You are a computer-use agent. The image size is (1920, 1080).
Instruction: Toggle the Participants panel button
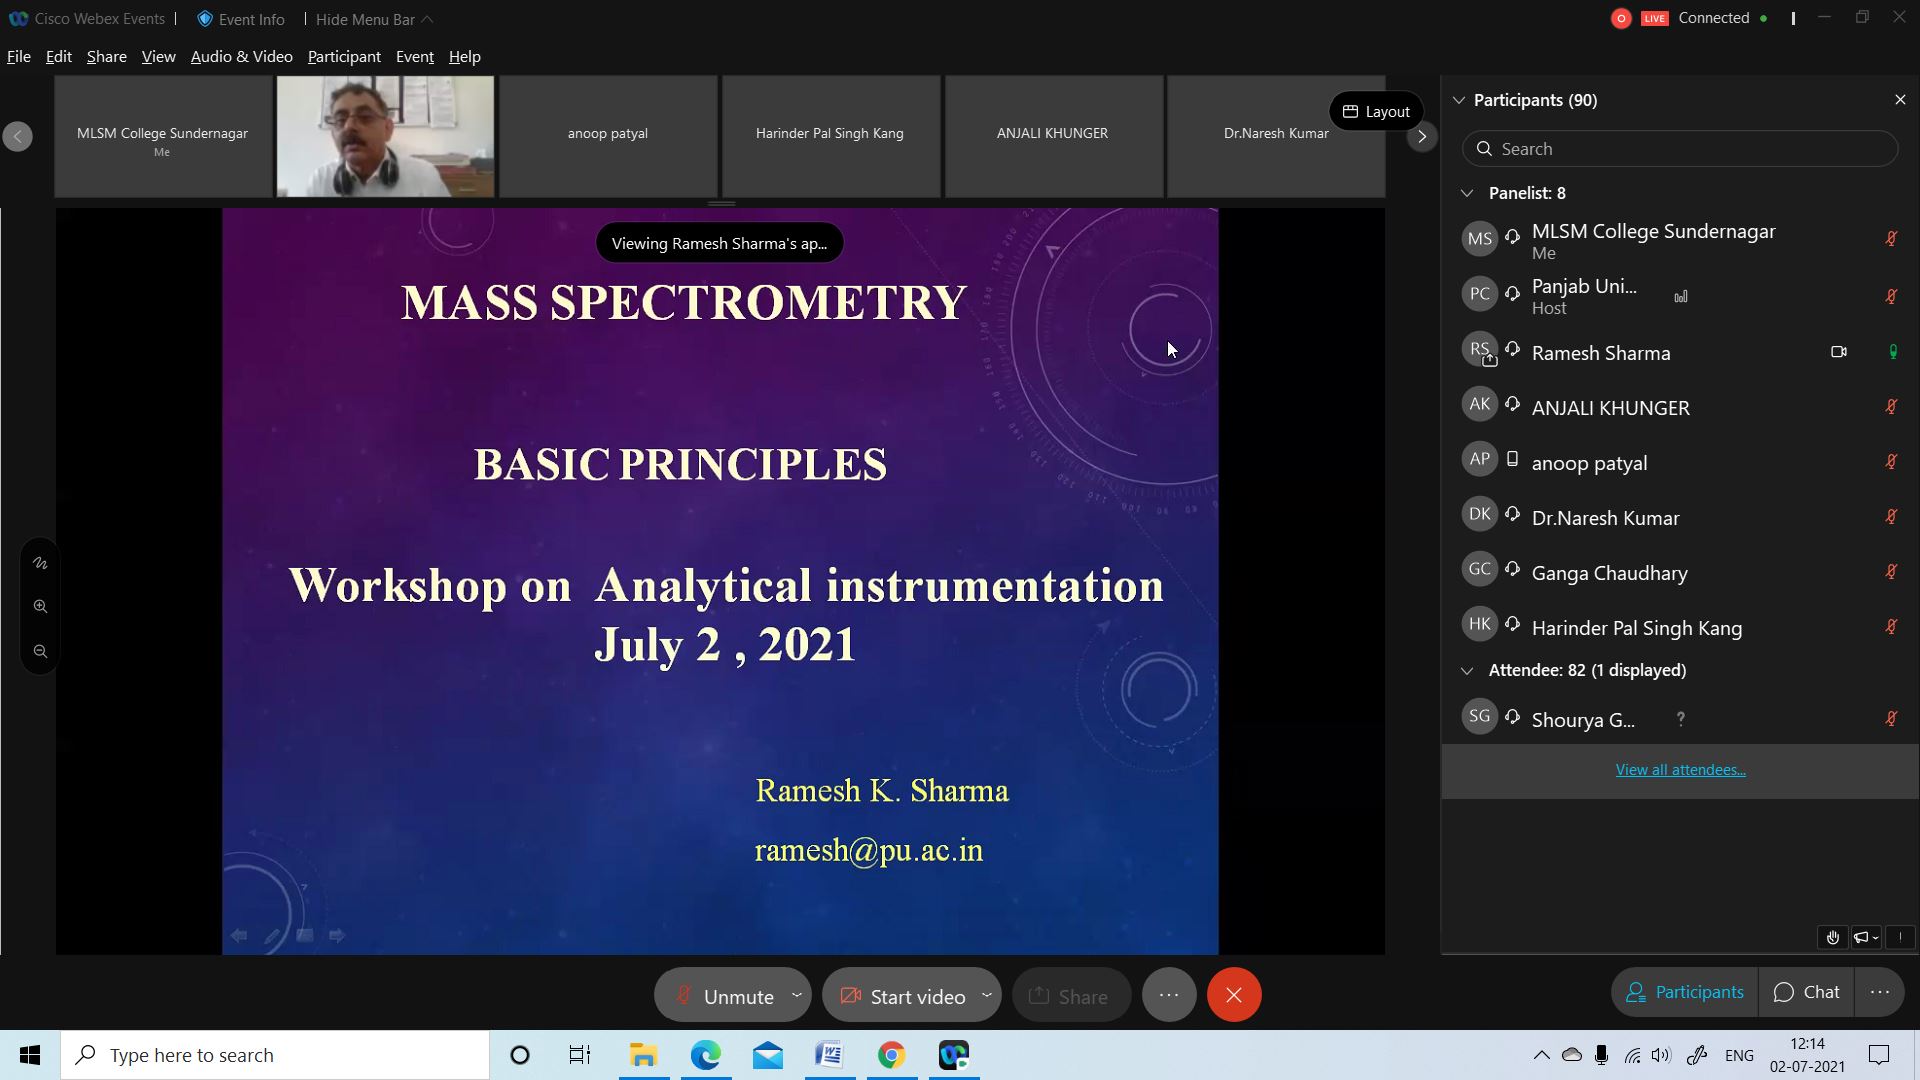pyautogui.click(x=1685, y=992)
